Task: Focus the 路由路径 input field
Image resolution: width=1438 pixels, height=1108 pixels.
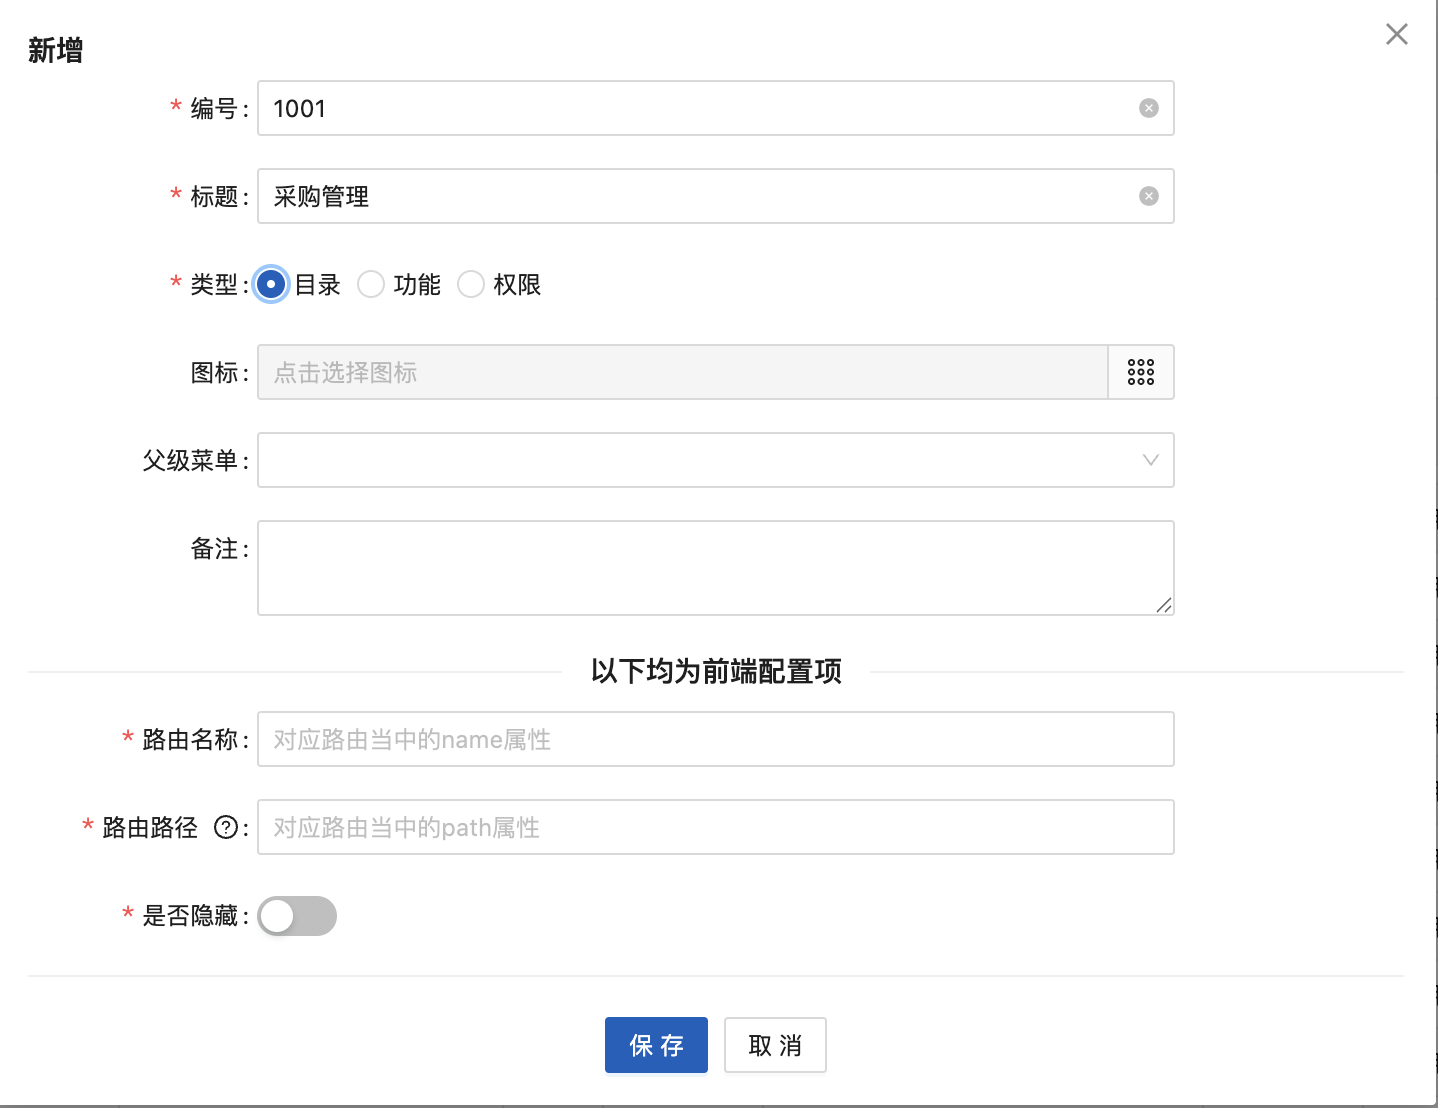Action: (715, 827)
